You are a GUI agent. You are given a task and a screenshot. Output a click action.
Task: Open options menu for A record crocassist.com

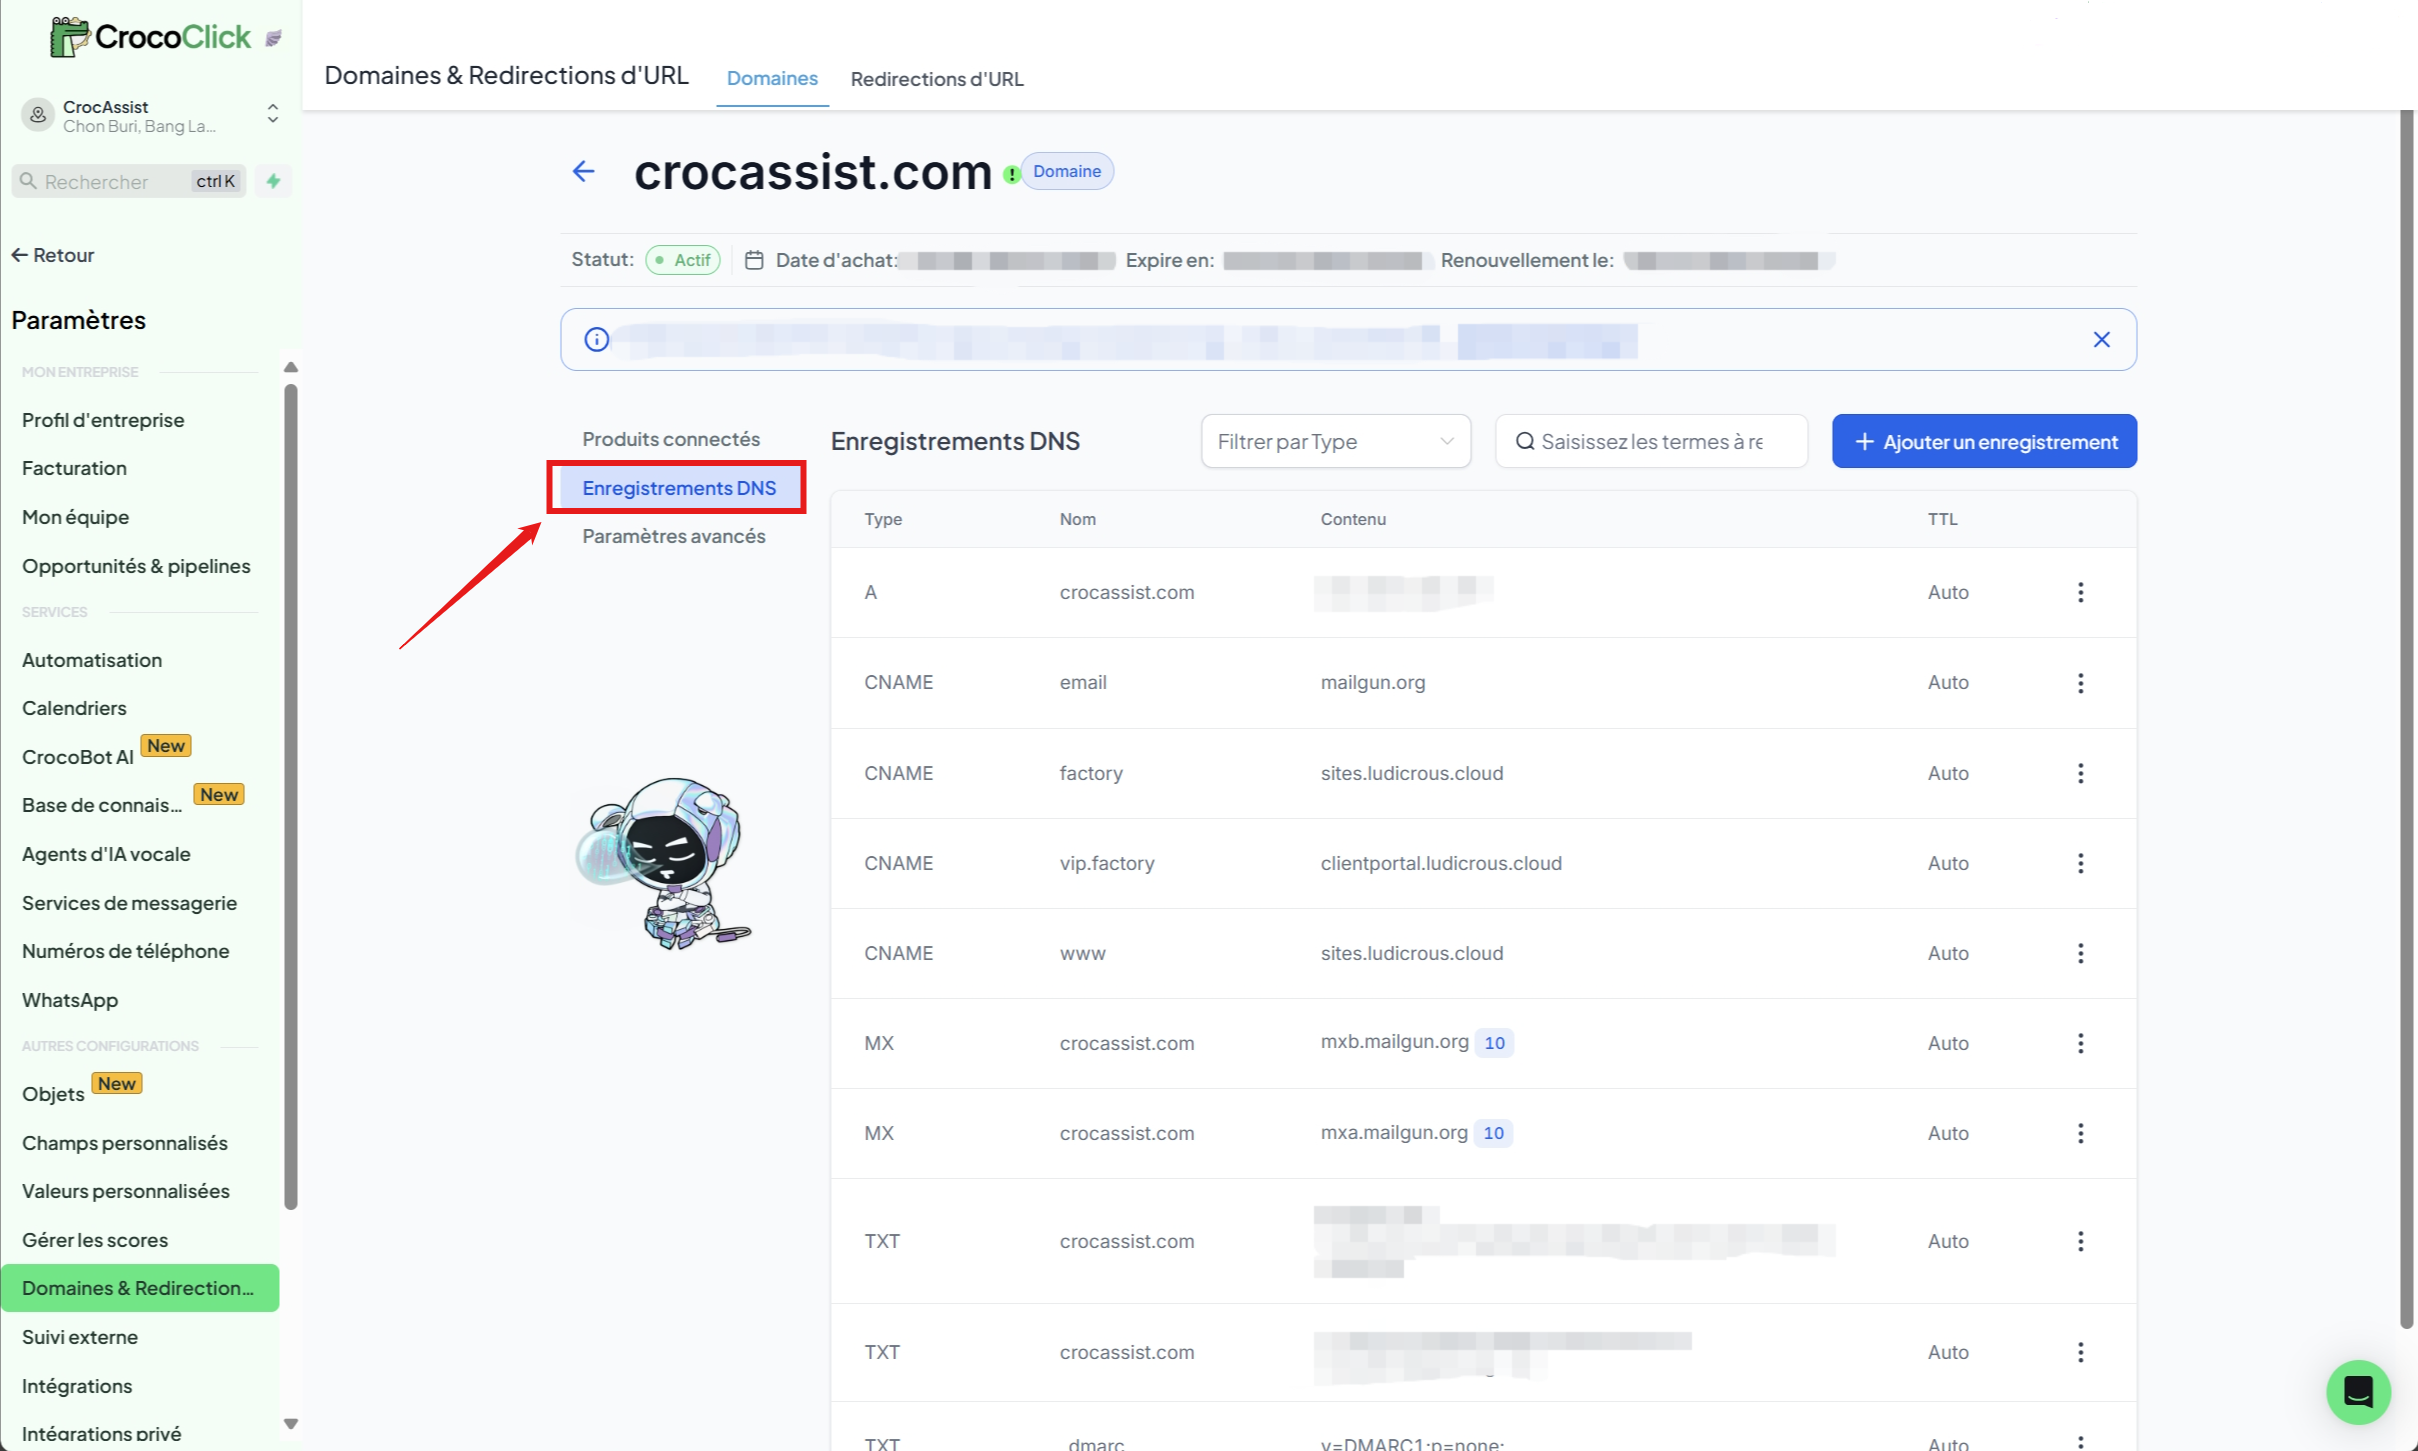coord(2080,592)
